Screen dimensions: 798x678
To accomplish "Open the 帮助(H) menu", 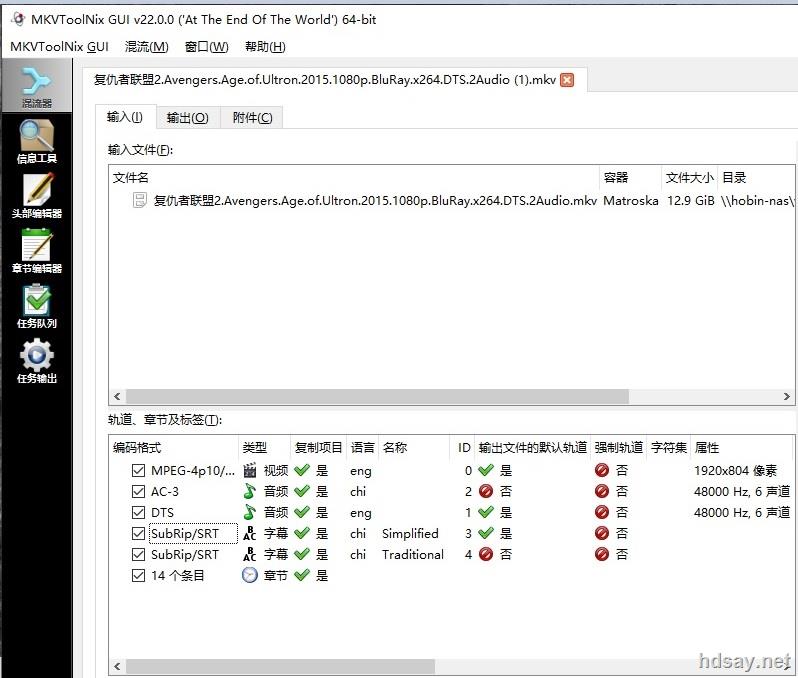I will point(265,47).
